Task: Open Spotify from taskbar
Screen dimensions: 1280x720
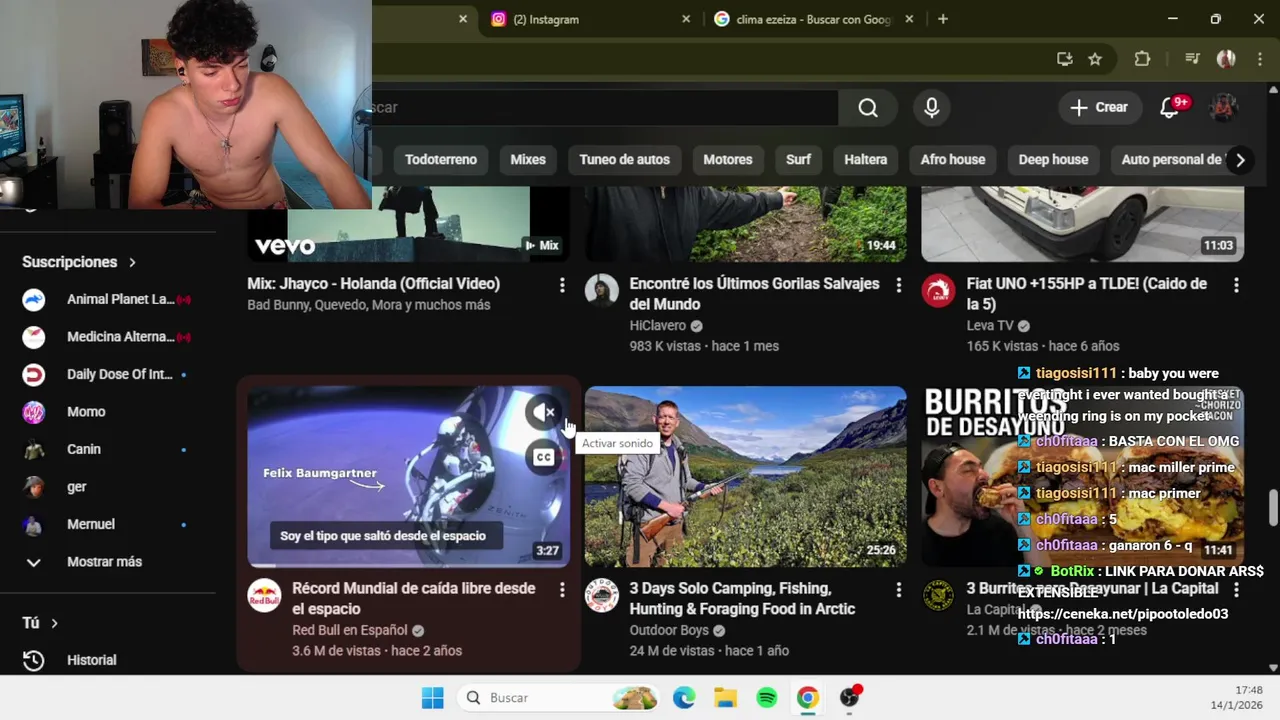Action: pyautogui.click(x=767, y=698)
